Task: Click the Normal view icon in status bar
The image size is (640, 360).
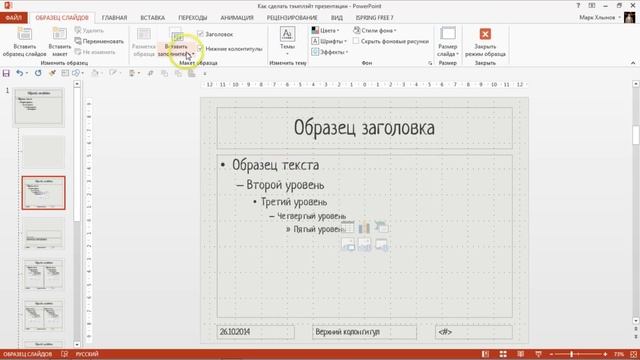Action: (485, 354)
